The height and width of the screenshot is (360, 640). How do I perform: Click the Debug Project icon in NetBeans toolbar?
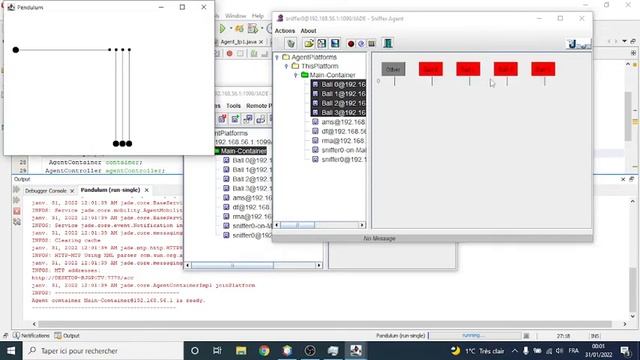239,29
